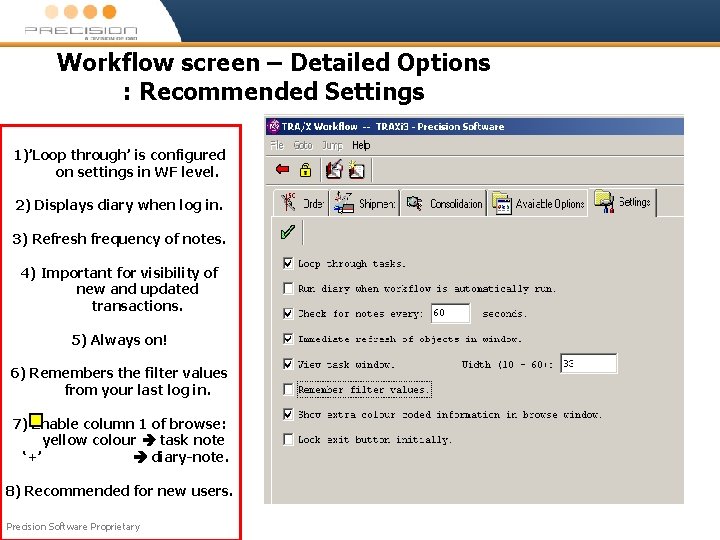
Task: Toggle Loop through tasks checkbox
Action: click(288, 263)
